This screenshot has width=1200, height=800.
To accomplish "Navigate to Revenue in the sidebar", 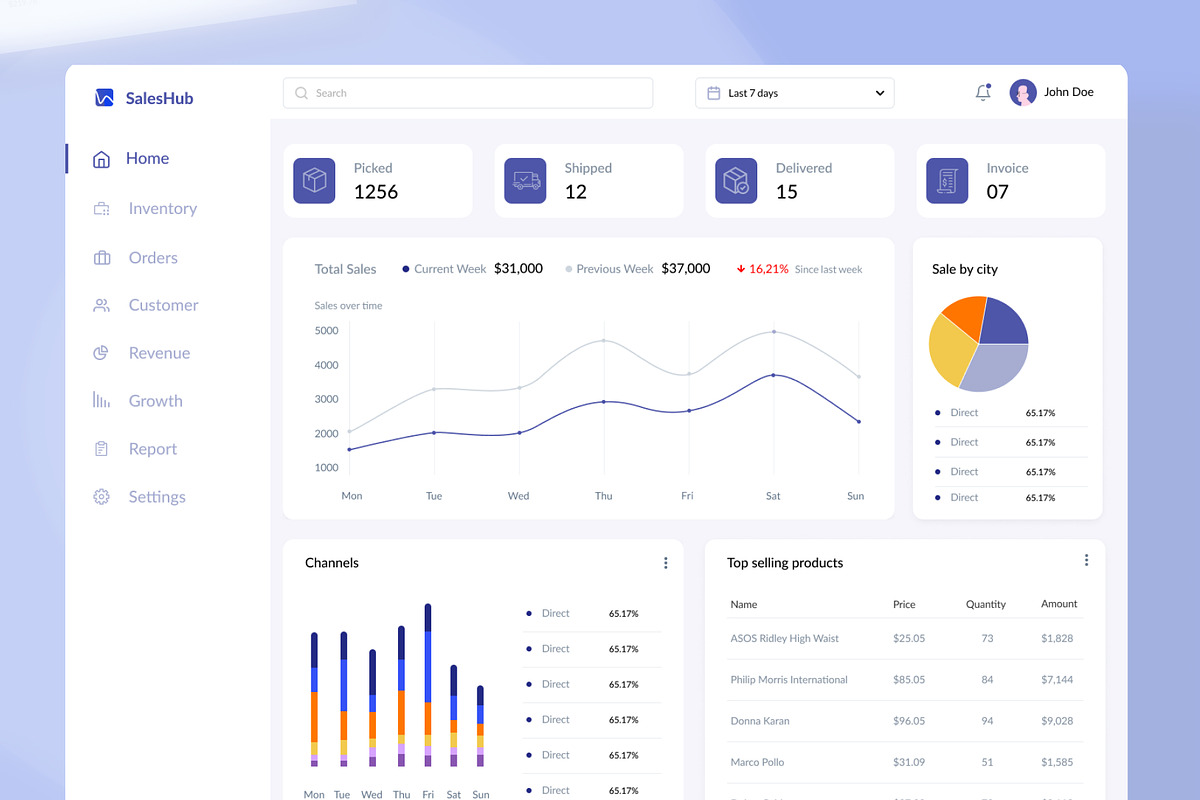I will coord(159,353).
